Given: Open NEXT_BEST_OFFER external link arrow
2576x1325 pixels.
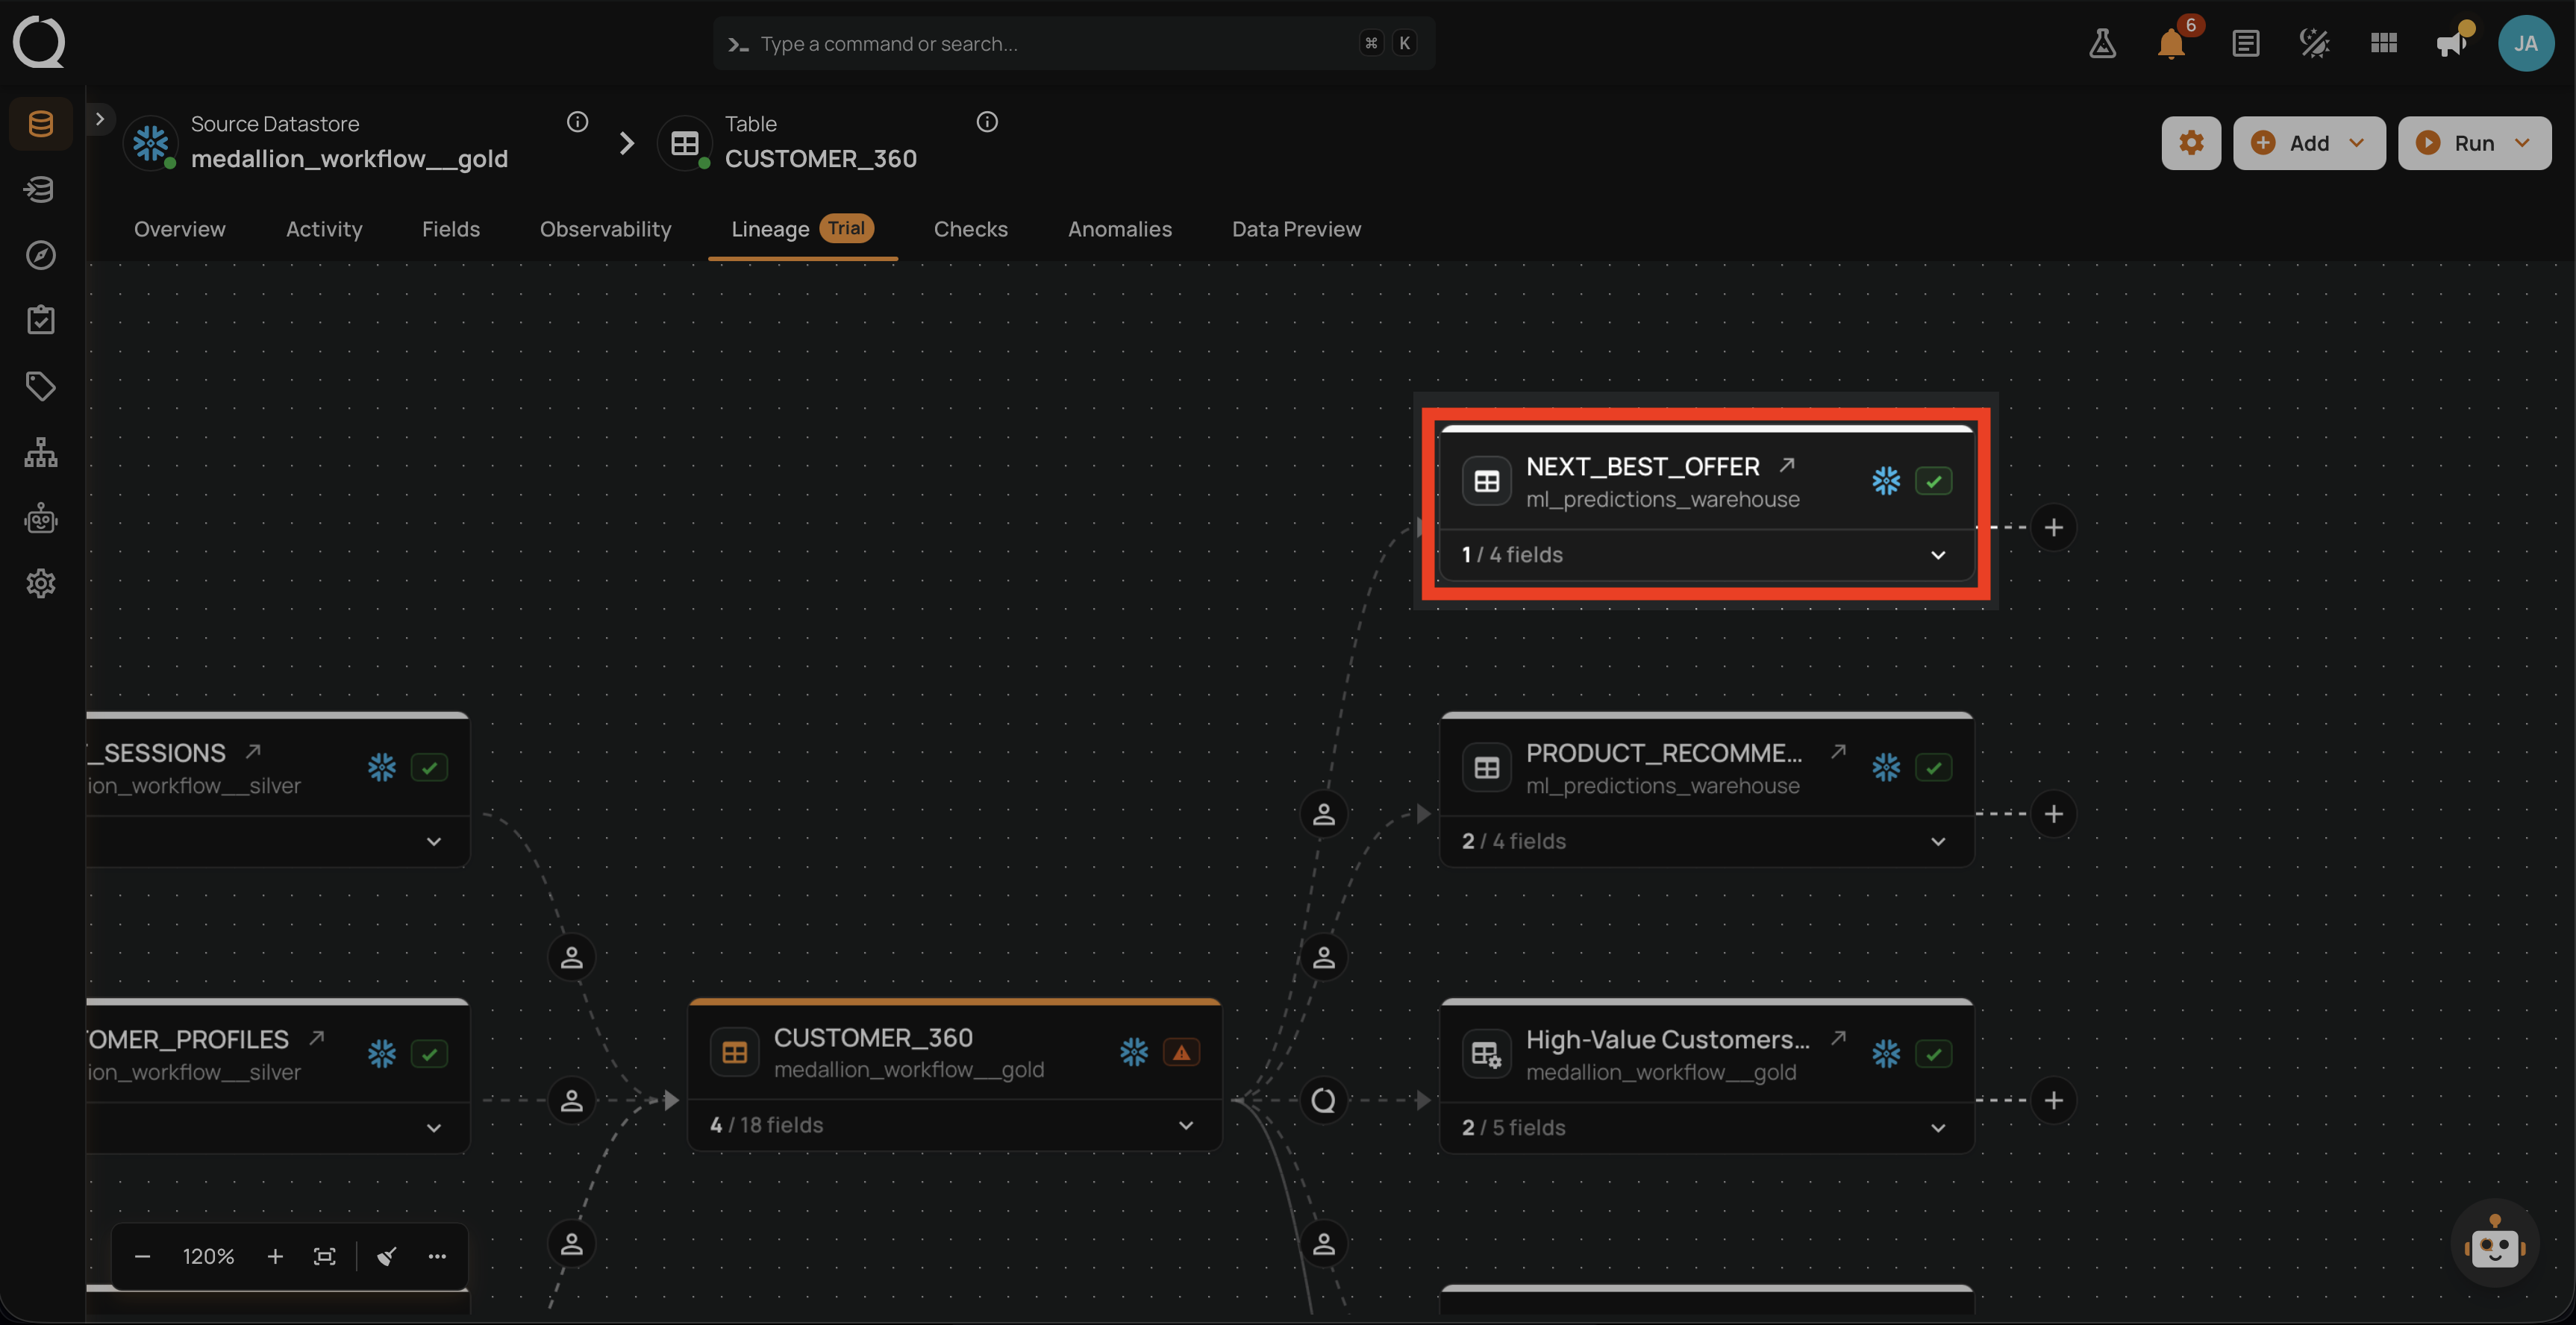Looking at the screenshot, I should [x=1787, y=465].
